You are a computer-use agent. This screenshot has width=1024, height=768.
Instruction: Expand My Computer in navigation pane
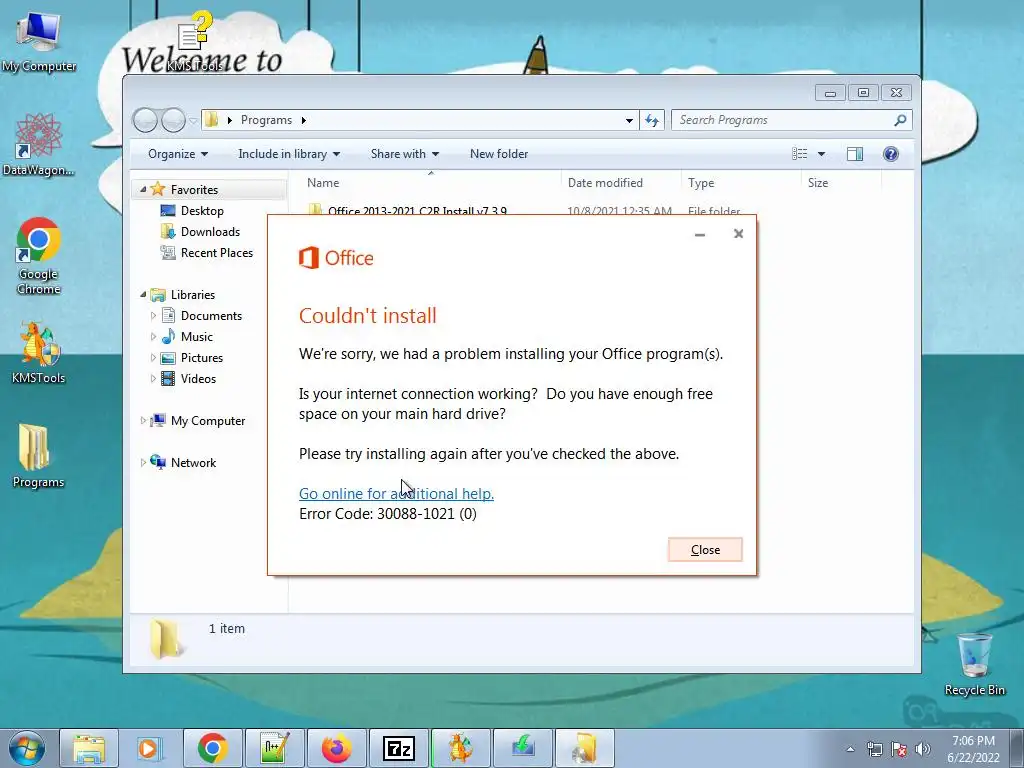tap(143, 421)
